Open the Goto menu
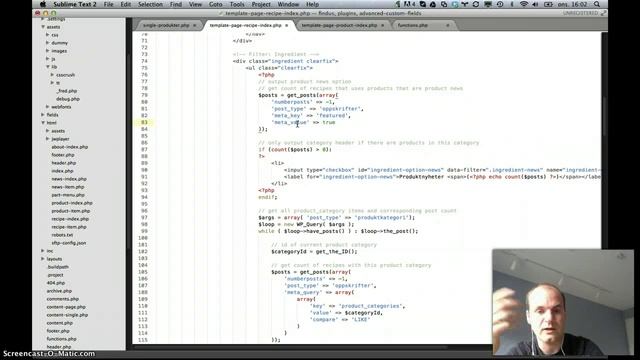The image size is (640, 360). pos(216,4)
